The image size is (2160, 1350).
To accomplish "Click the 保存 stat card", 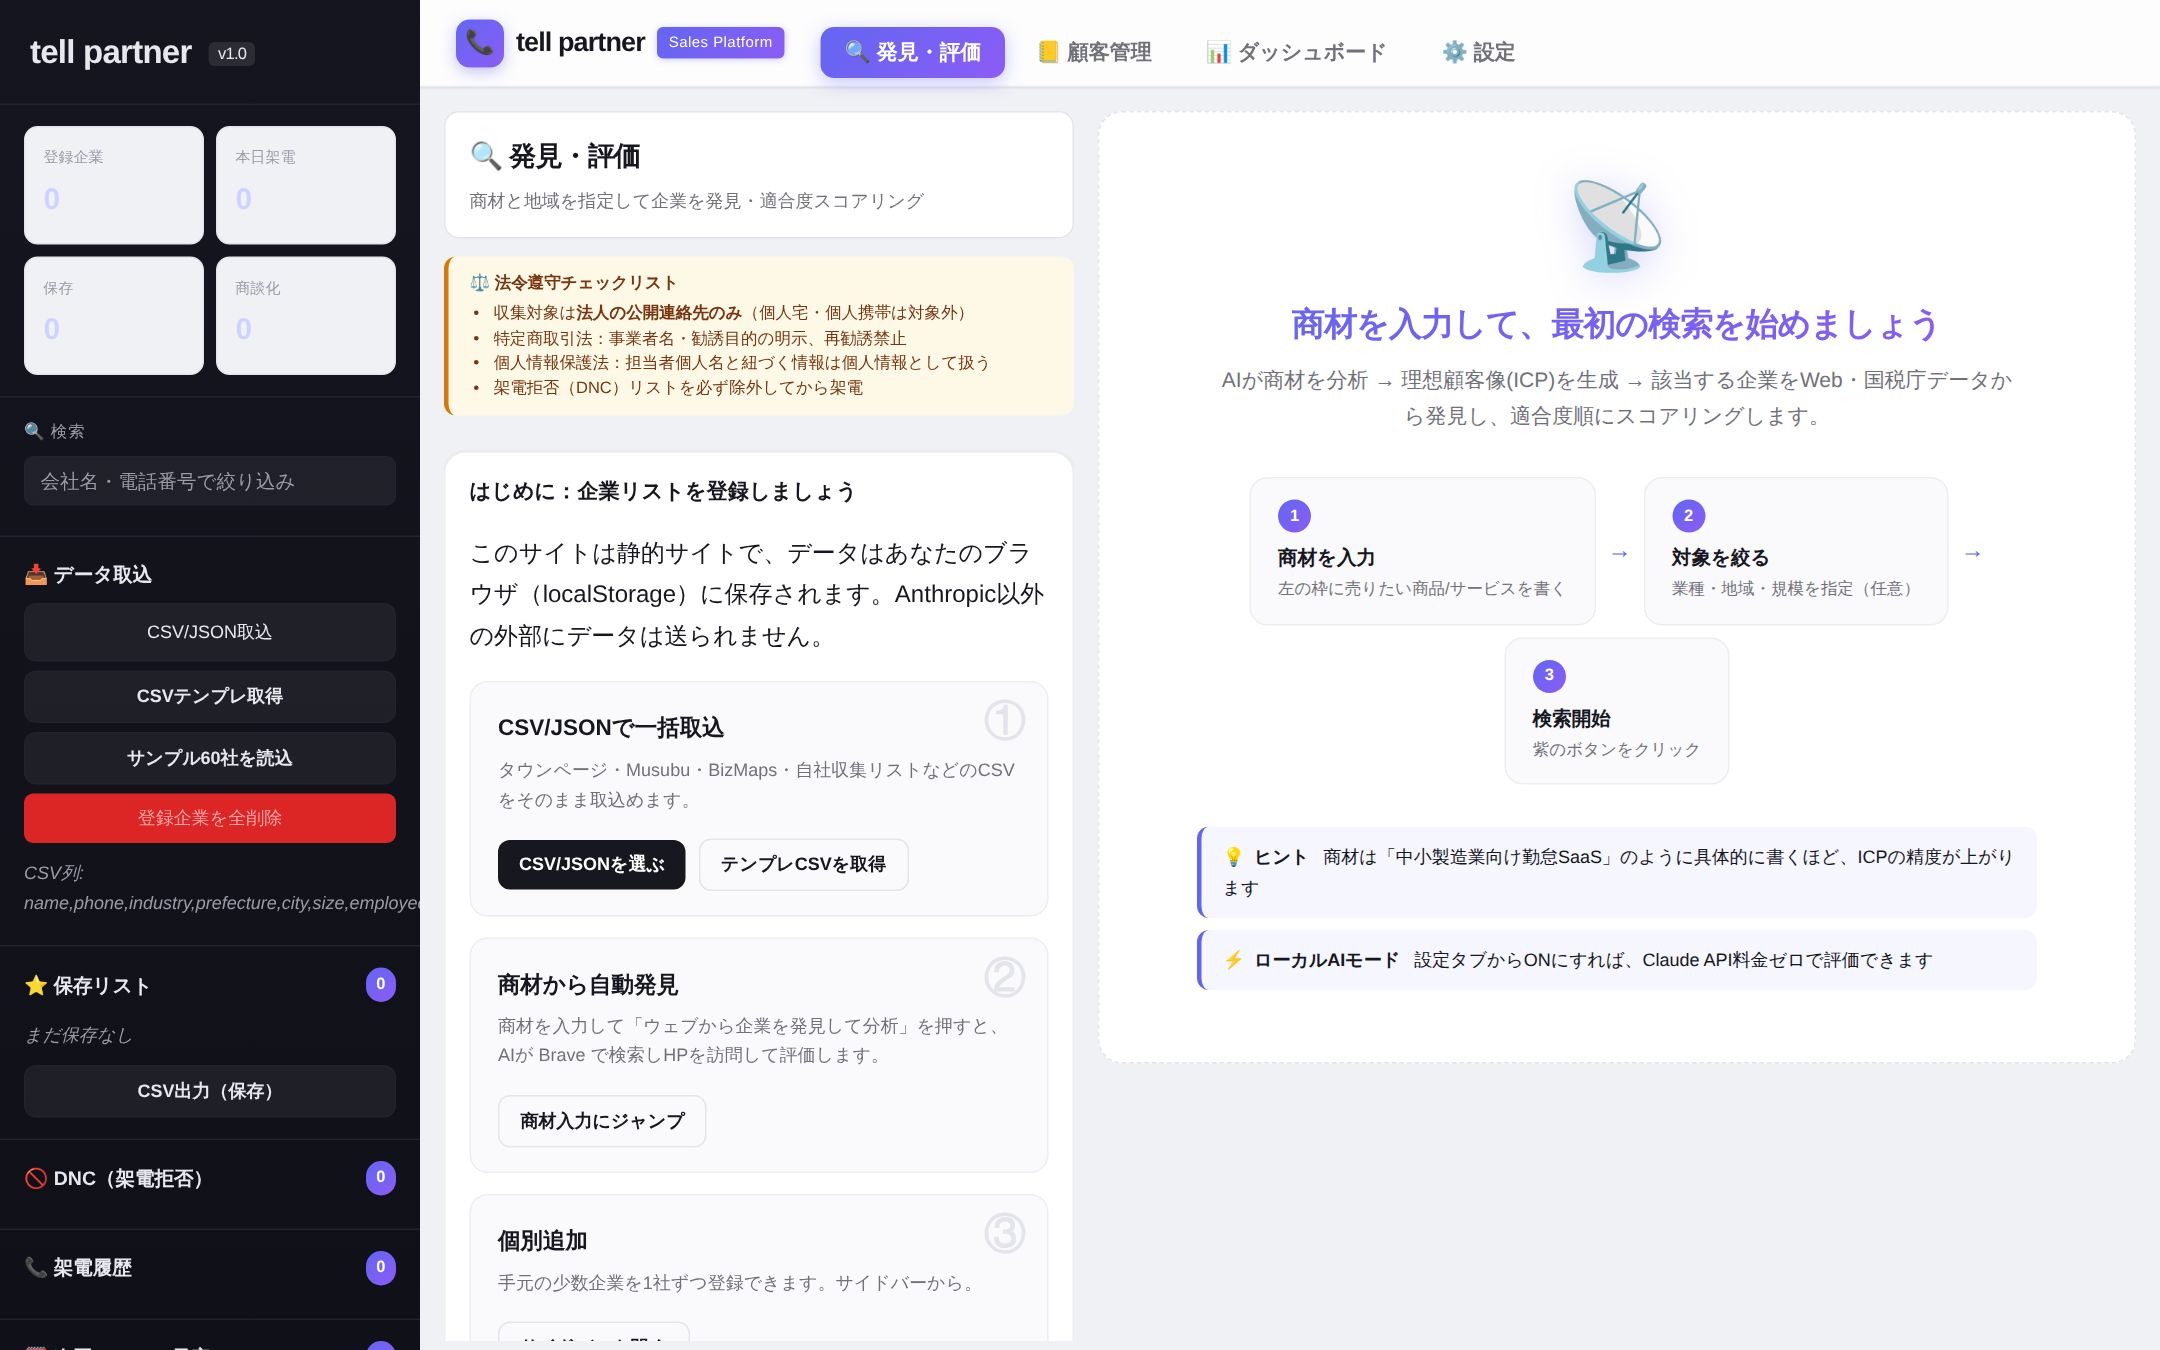I will point(114,316).
